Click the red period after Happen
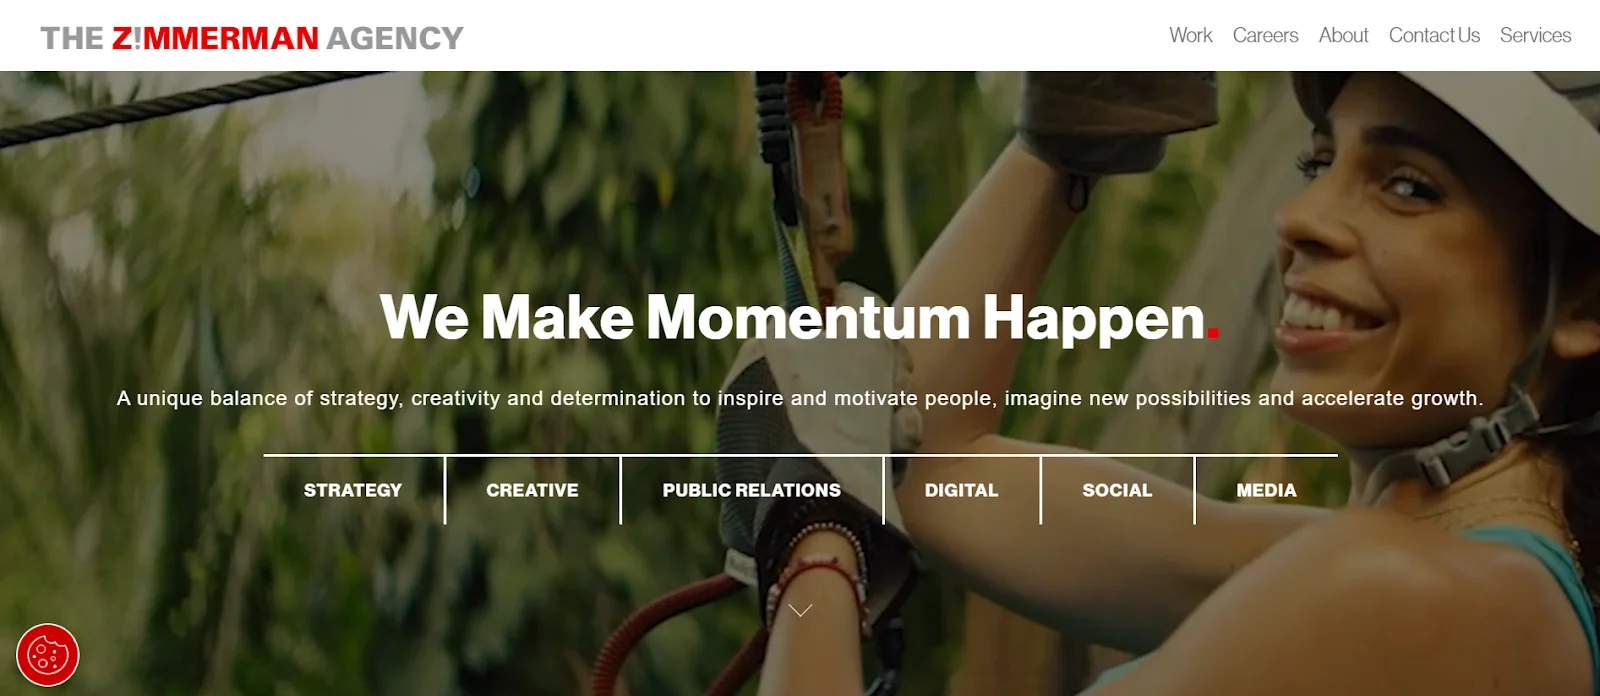Viewport: 1600px width, 696px height. (x=1213, y=335)
